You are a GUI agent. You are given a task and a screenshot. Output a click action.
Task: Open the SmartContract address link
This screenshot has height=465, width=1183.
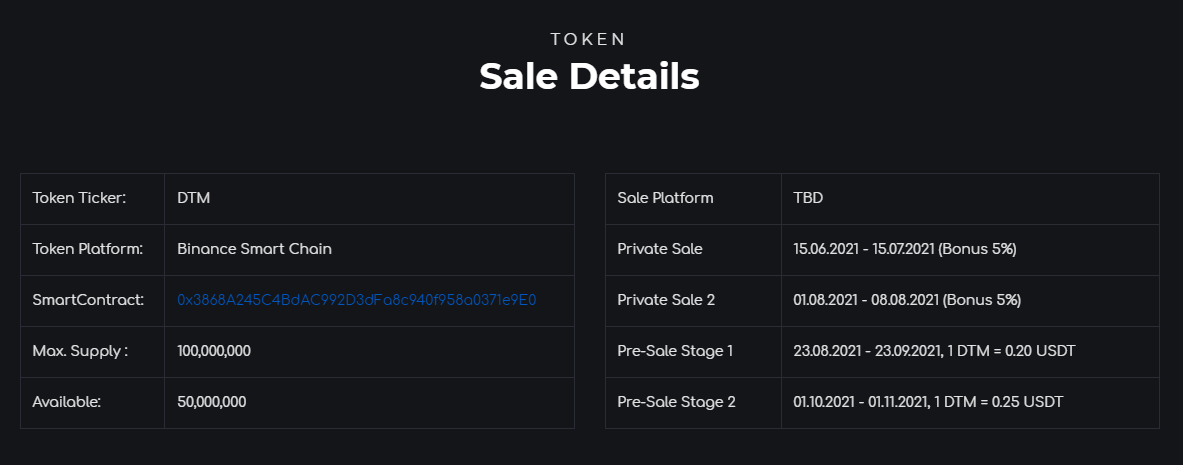tap(356, 300)
